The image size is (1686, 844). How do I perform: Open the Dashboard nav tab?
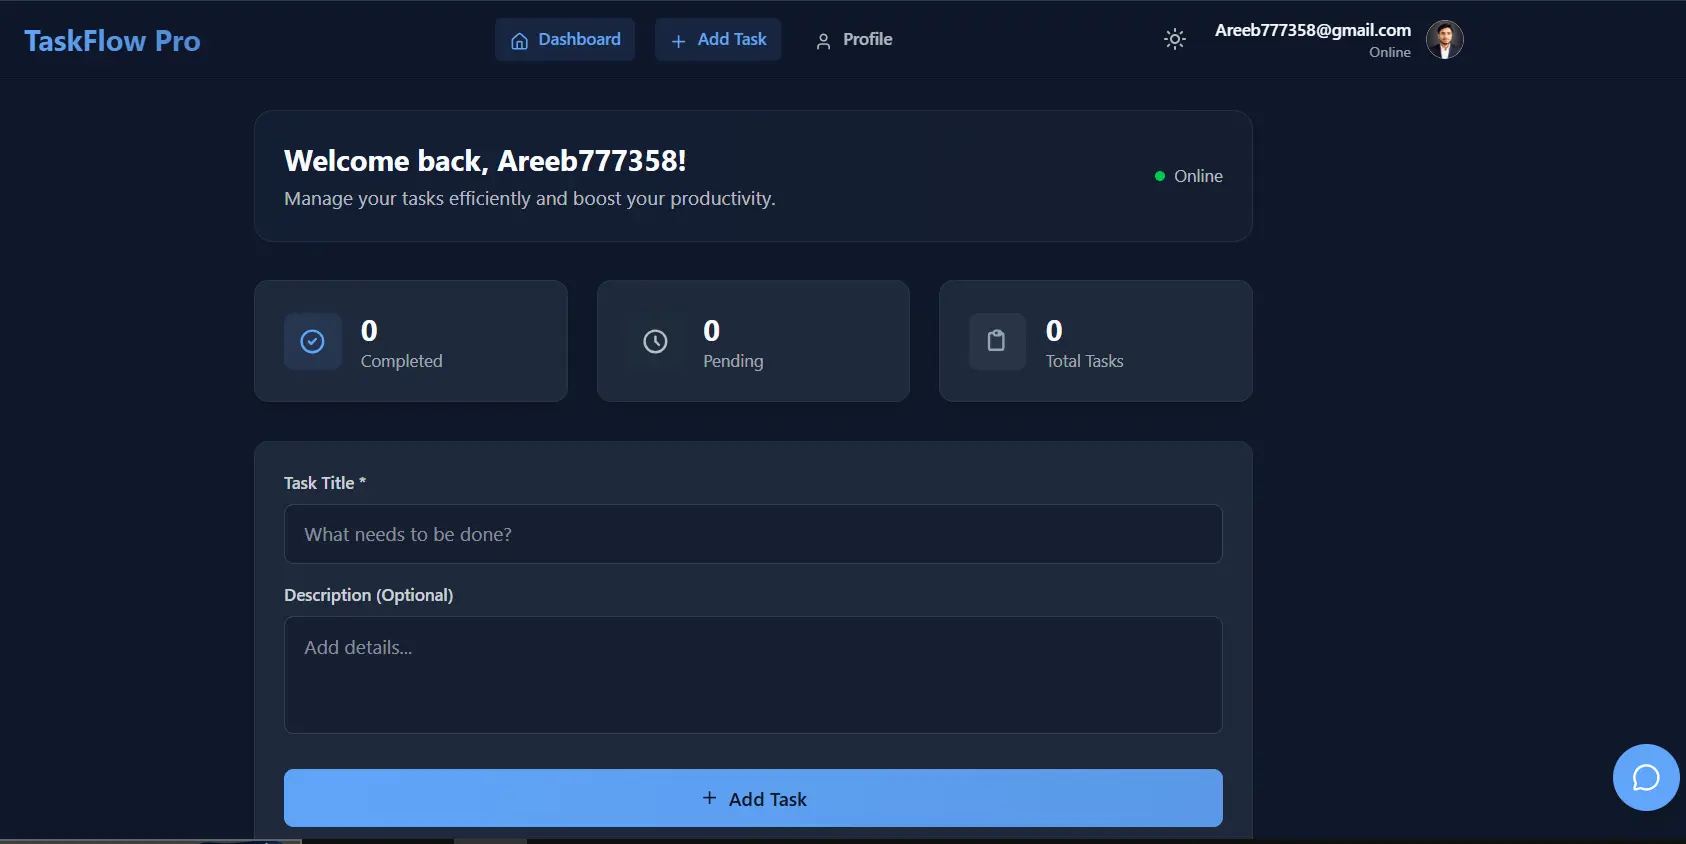pyautogui.click(x=565, y=40)
